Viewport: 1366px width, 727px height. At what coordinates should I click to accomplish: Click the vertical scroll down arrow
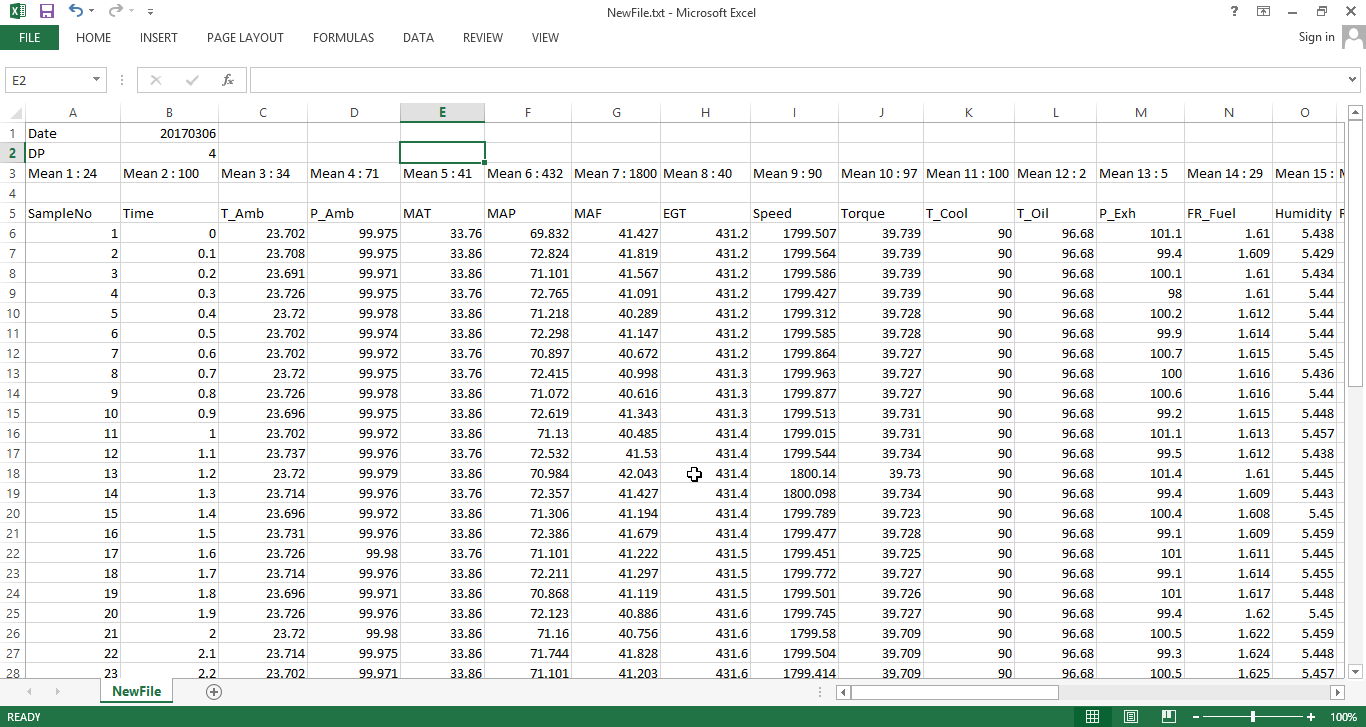[1355, 671]
